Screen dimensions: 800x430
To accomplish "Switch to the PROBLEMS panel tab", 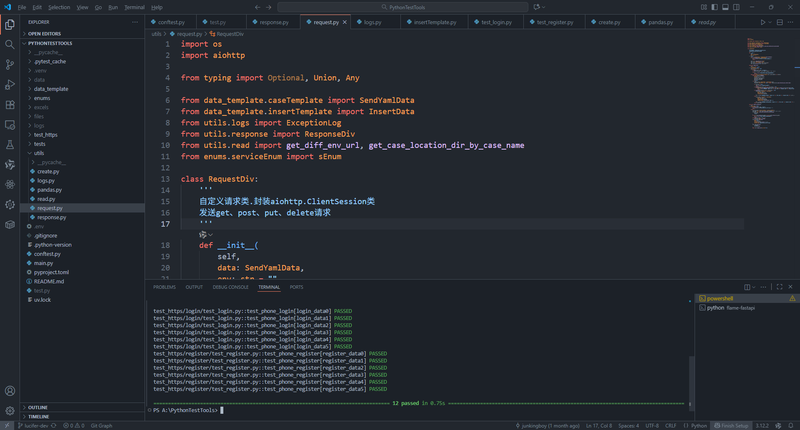I will 164,287.
